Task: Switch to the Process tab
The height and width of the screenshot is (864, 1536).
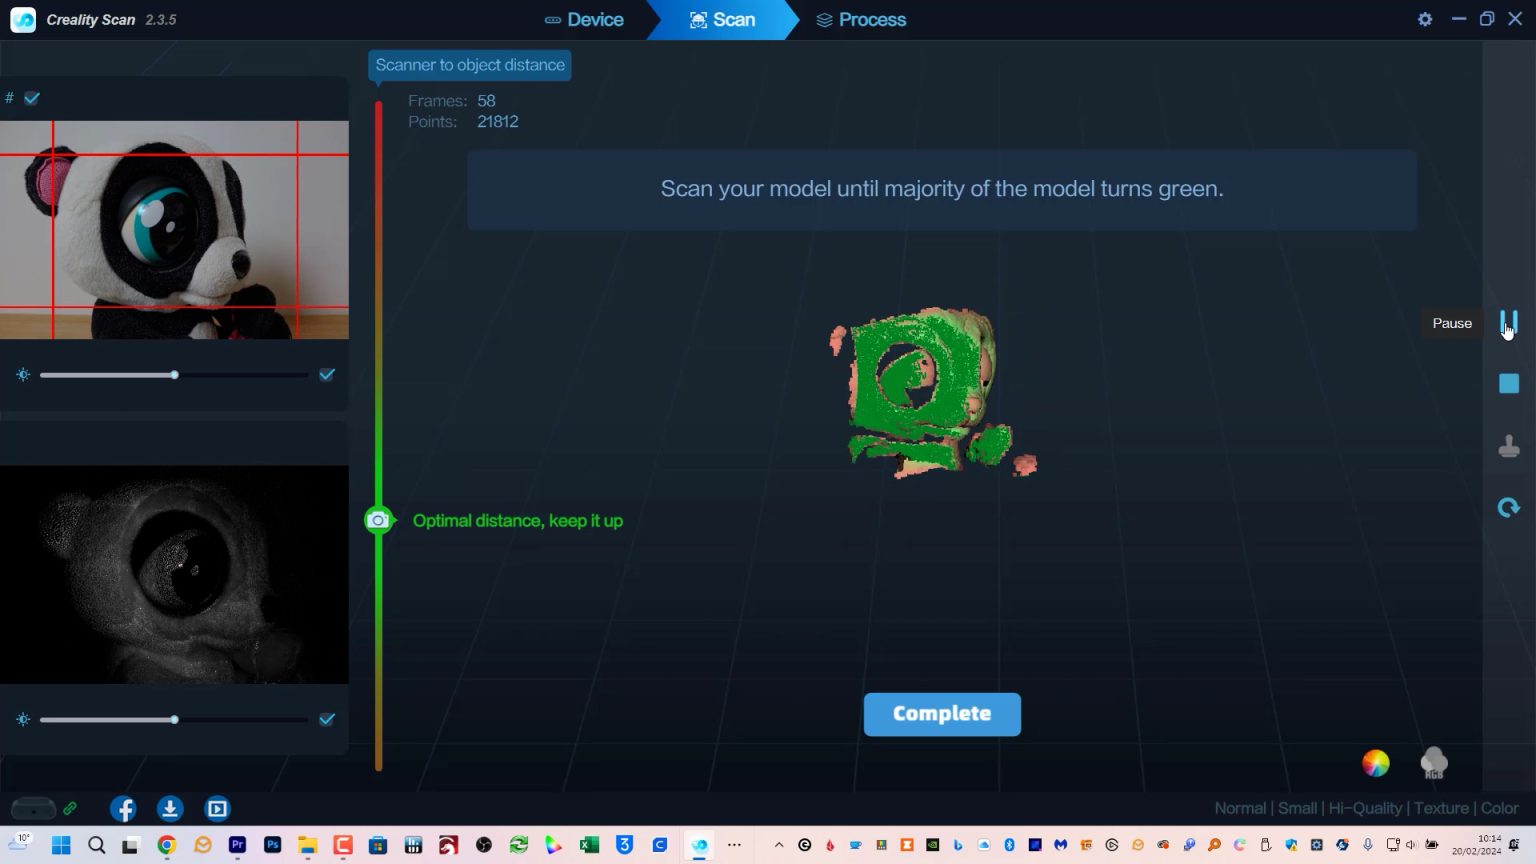Action: [861, 20]
